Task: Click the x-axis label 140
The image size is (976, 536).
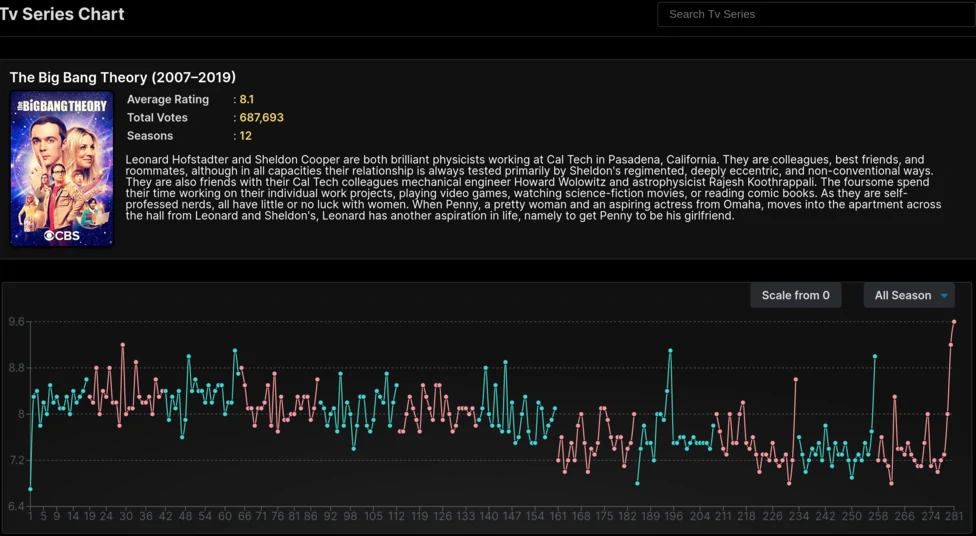Action: (489, 516)
